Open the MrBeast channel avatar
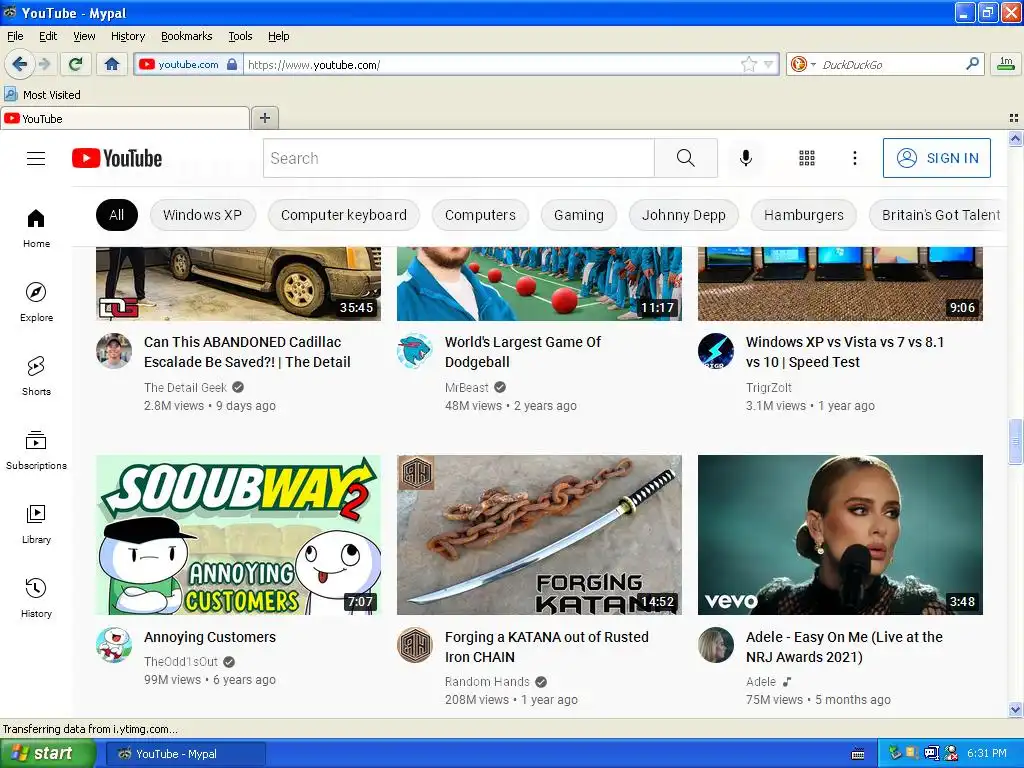Screen dimensions: 1024x768 tap(415, 351)
